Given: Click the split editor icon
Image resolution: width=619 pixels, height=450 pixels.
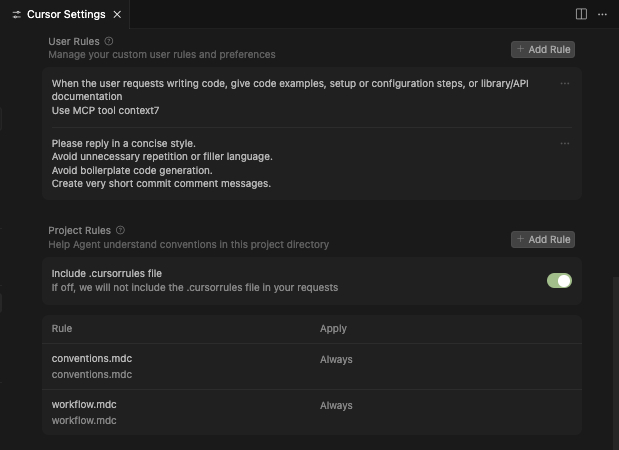Looking at the screenshot, I should click(582, 14).
